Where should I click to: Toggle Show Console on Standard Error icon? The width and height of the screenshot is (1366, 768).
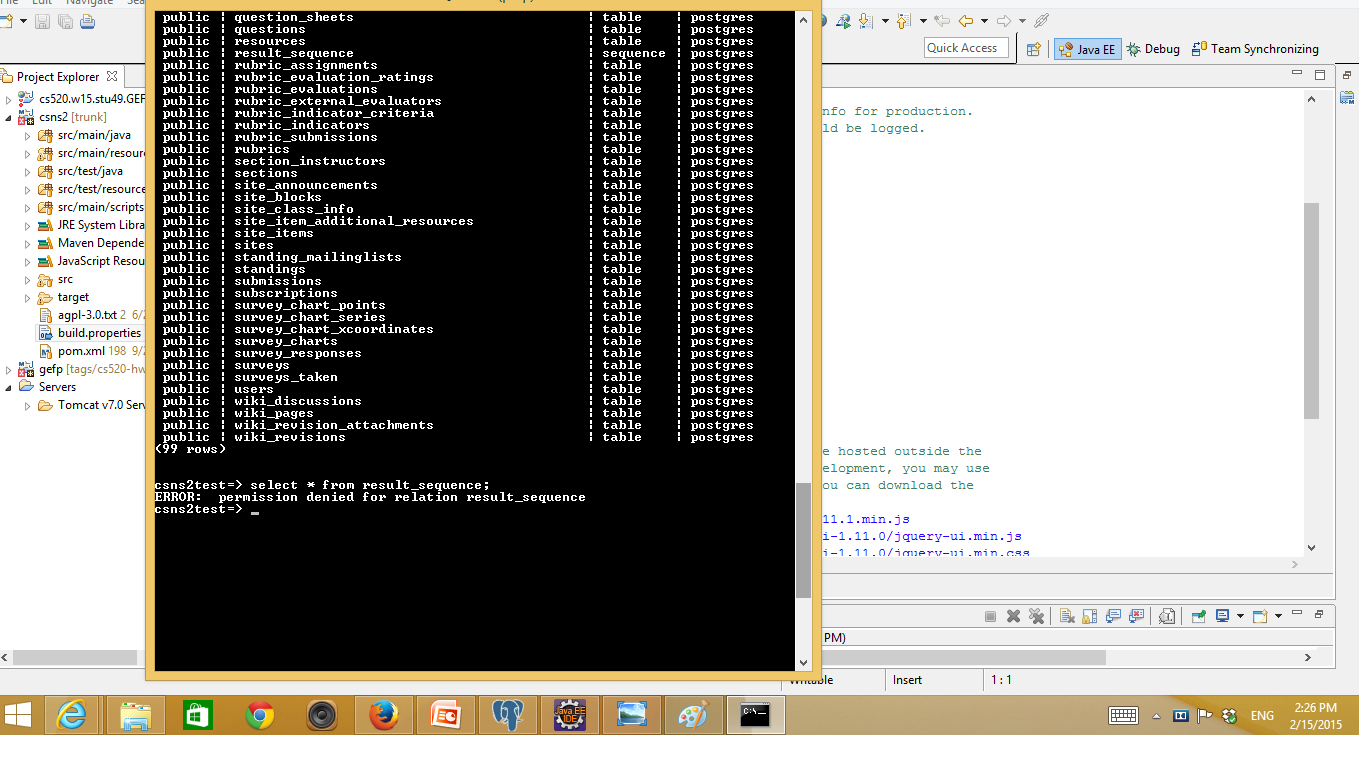(x=1136, y=616)
